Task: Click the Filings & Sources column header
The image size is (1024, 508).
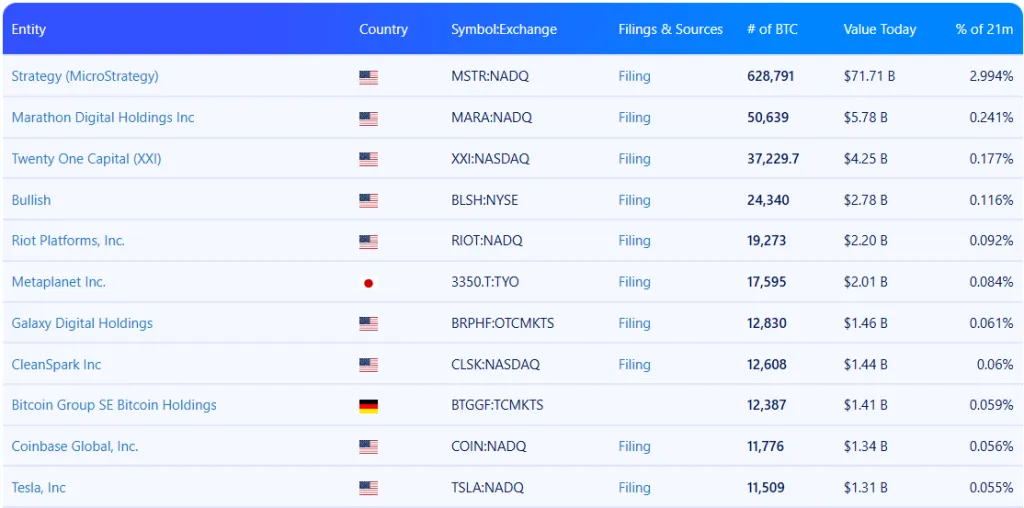Action: tap(670, 29)
